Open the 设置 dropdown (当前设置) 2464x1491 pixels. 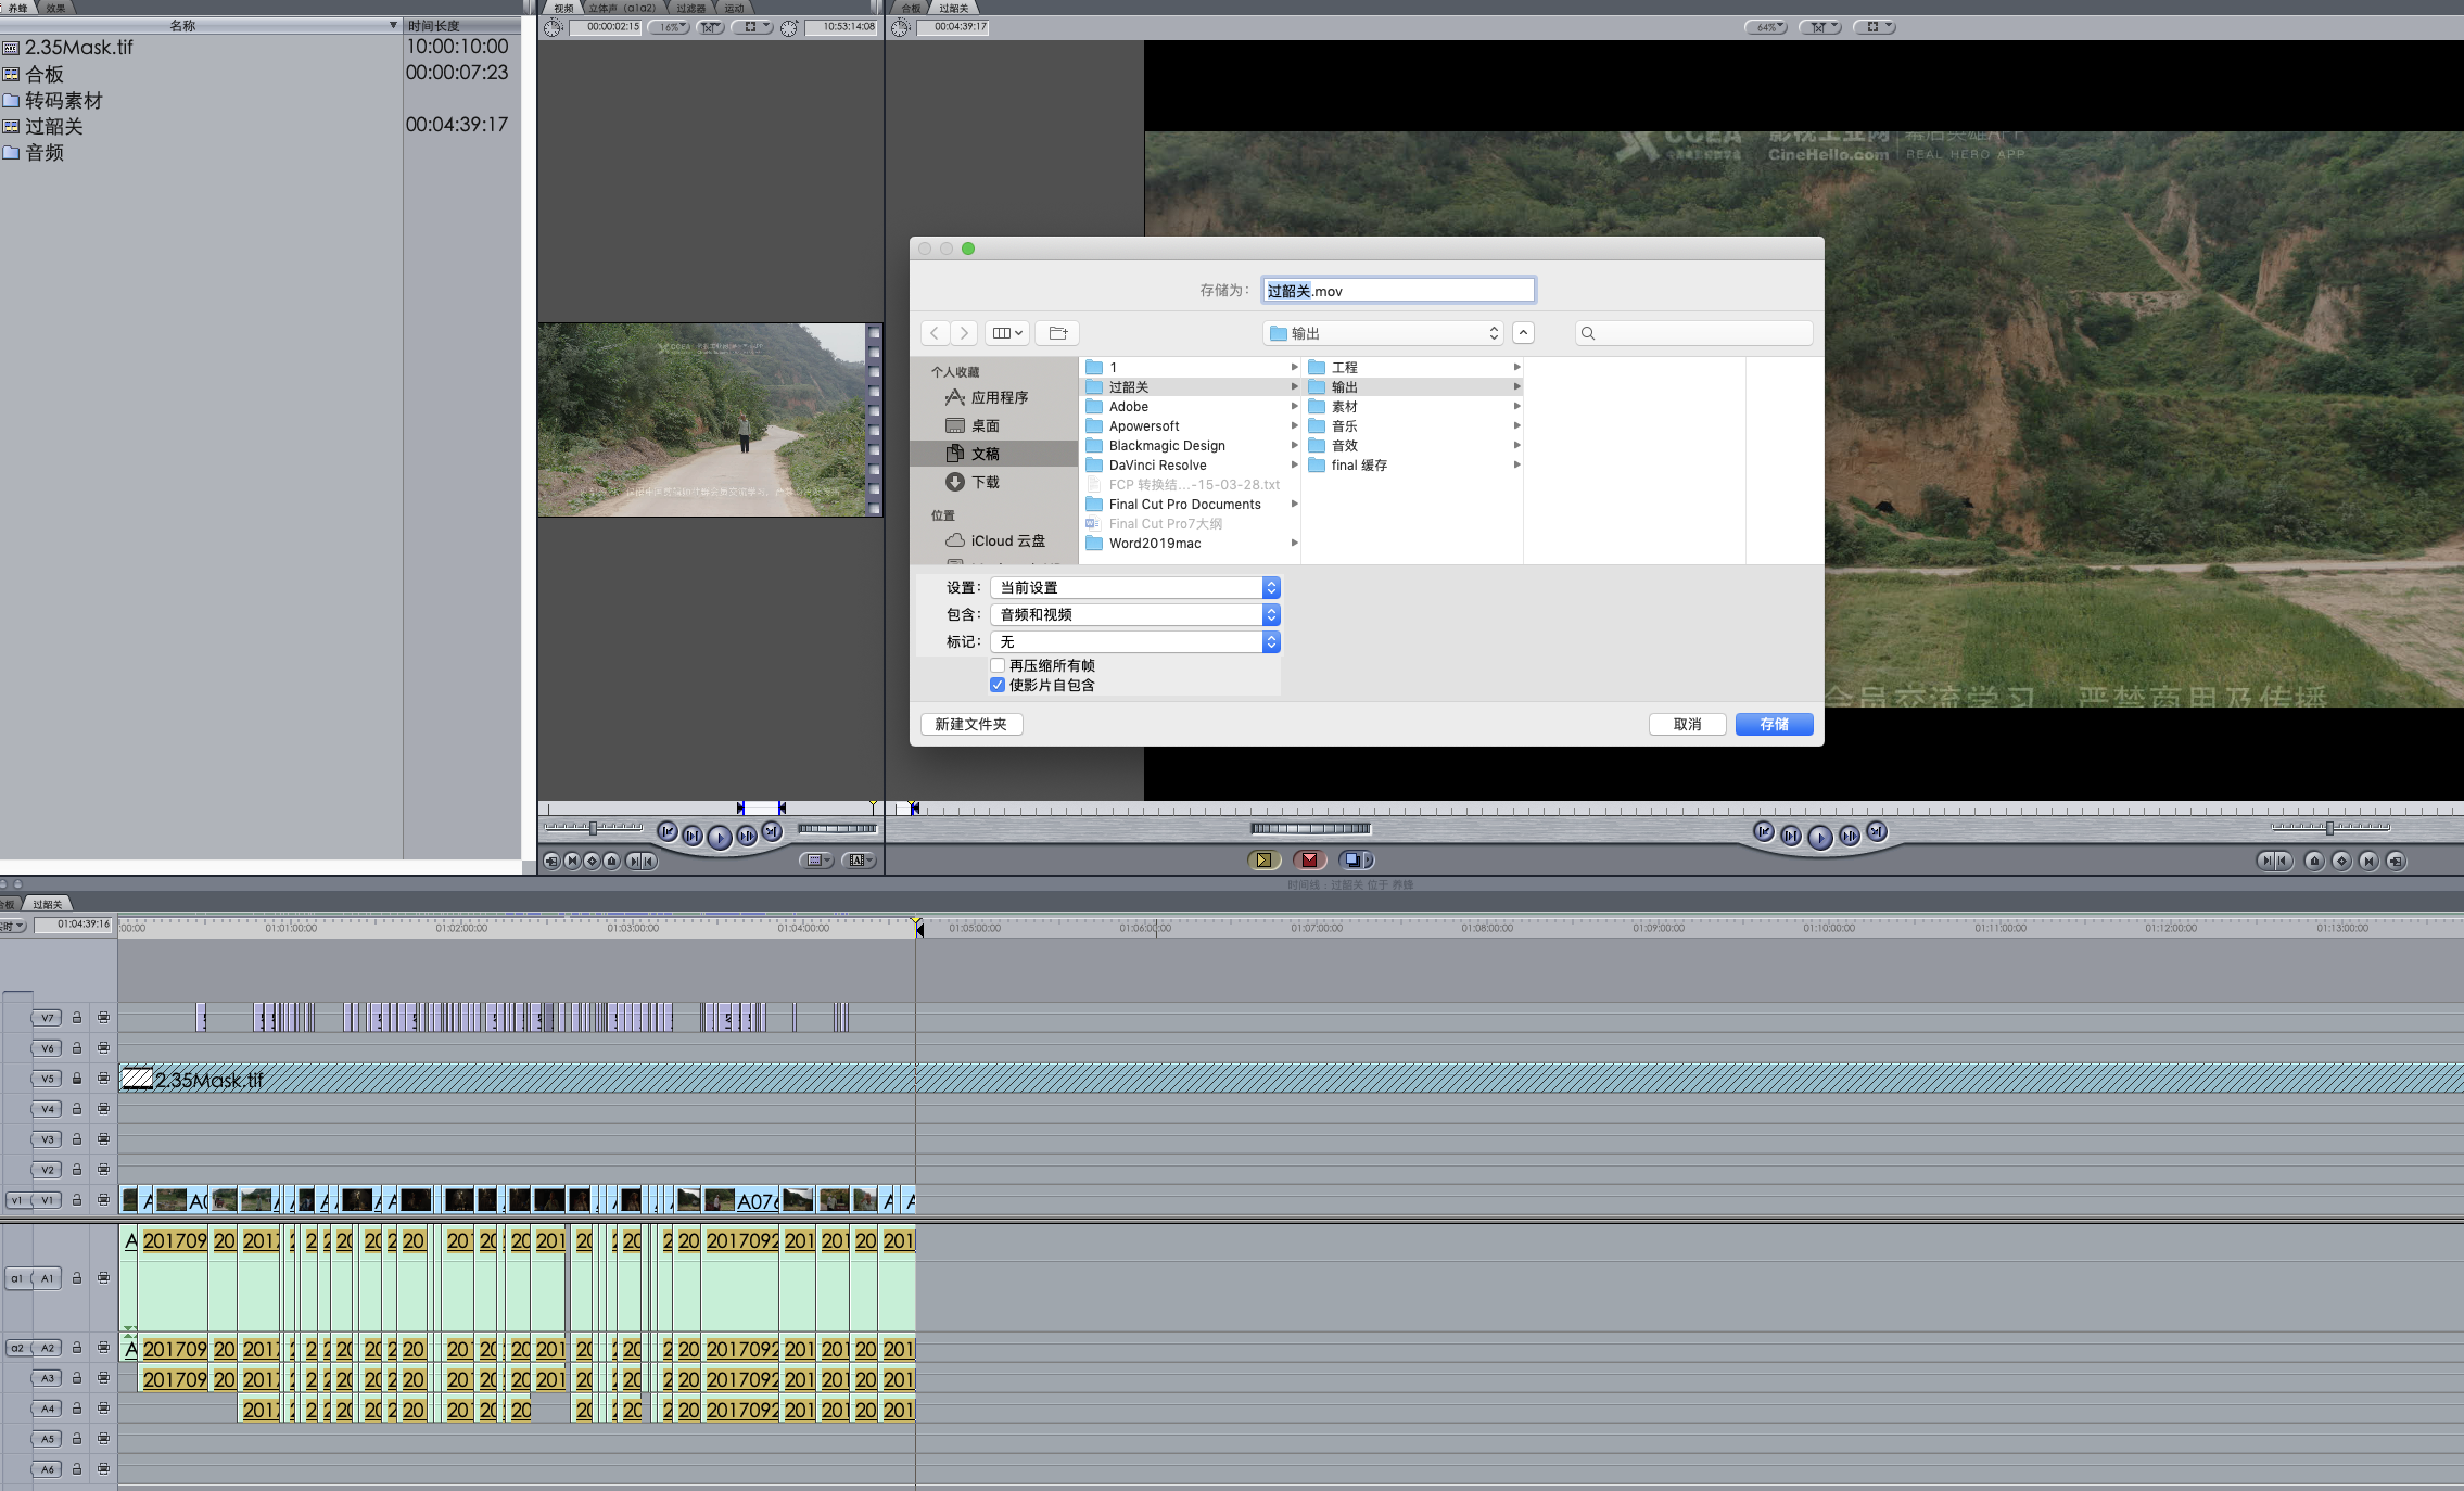click(1135, 588)
